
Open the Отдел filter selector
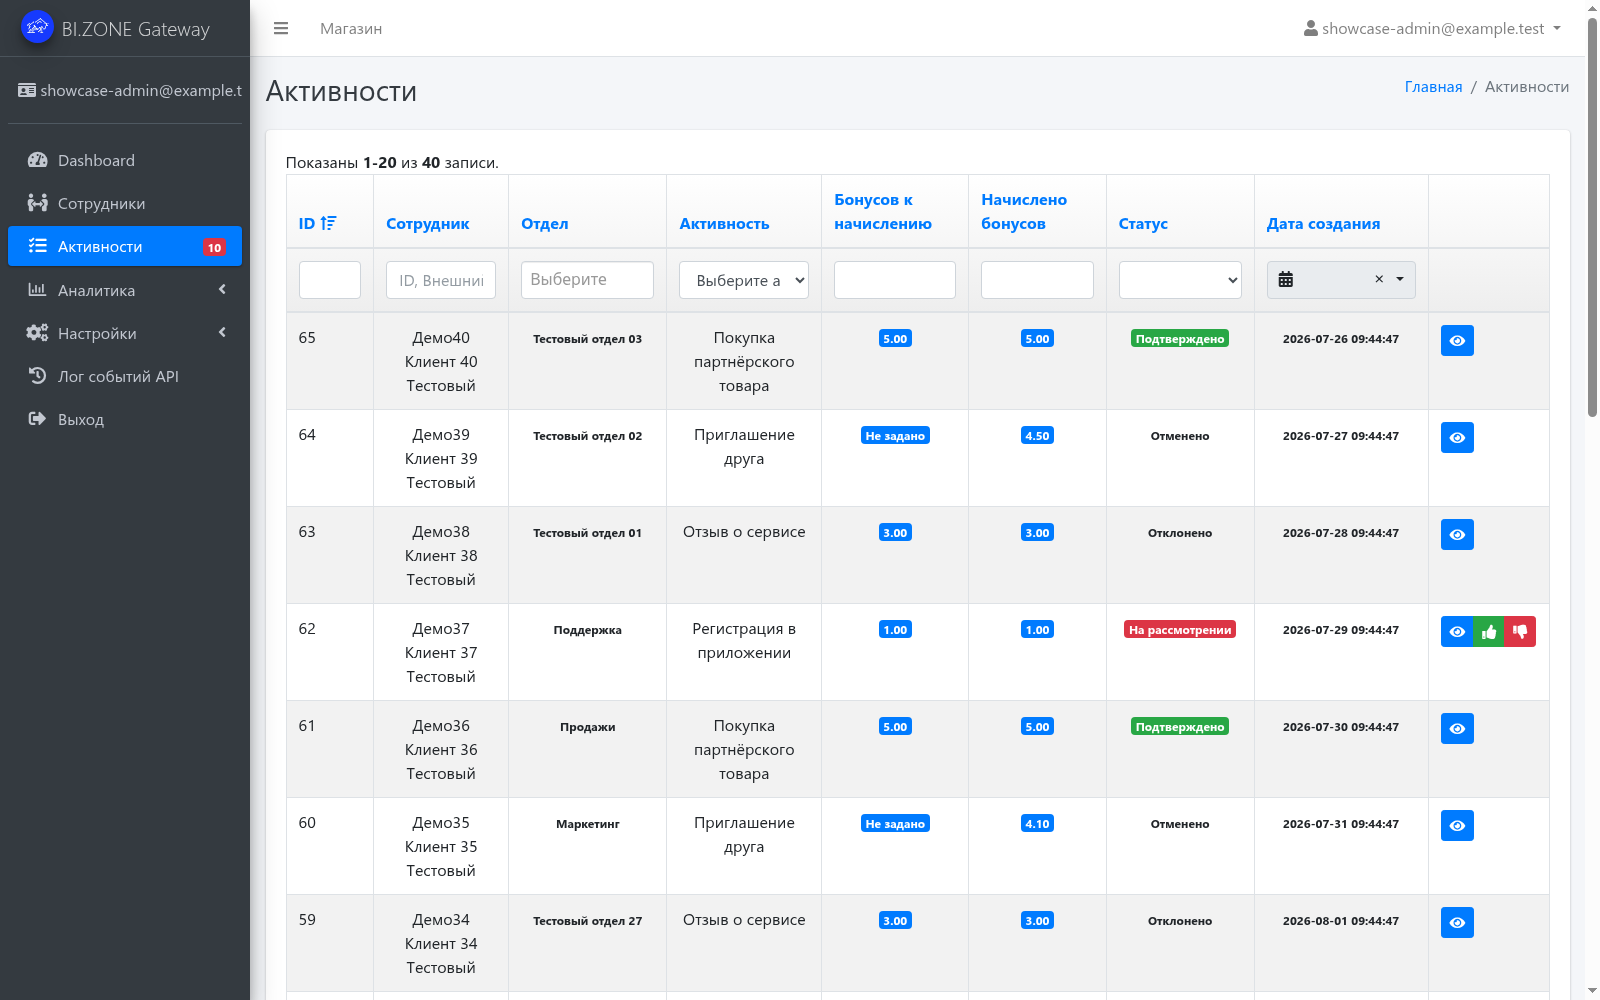(x=587, y=280)
